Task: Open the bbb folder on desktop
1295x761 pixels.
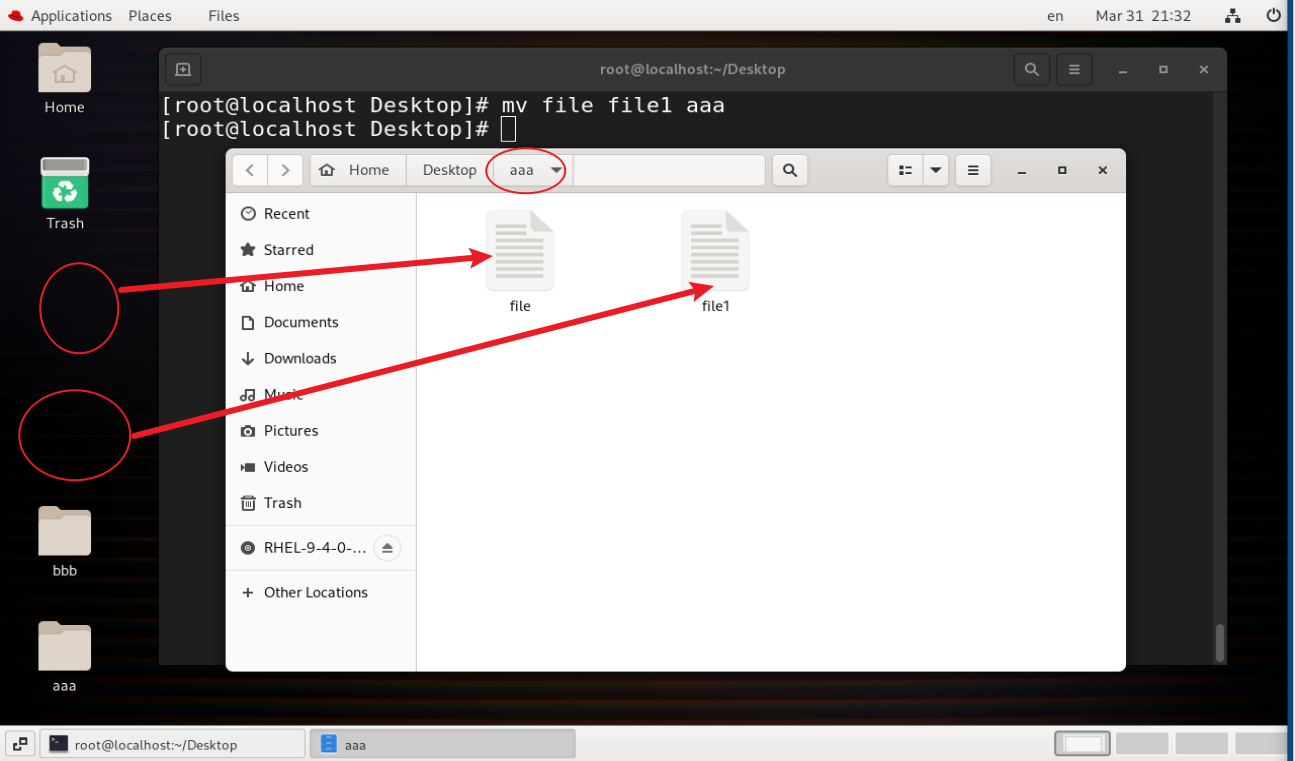Action: click(64, 531)
